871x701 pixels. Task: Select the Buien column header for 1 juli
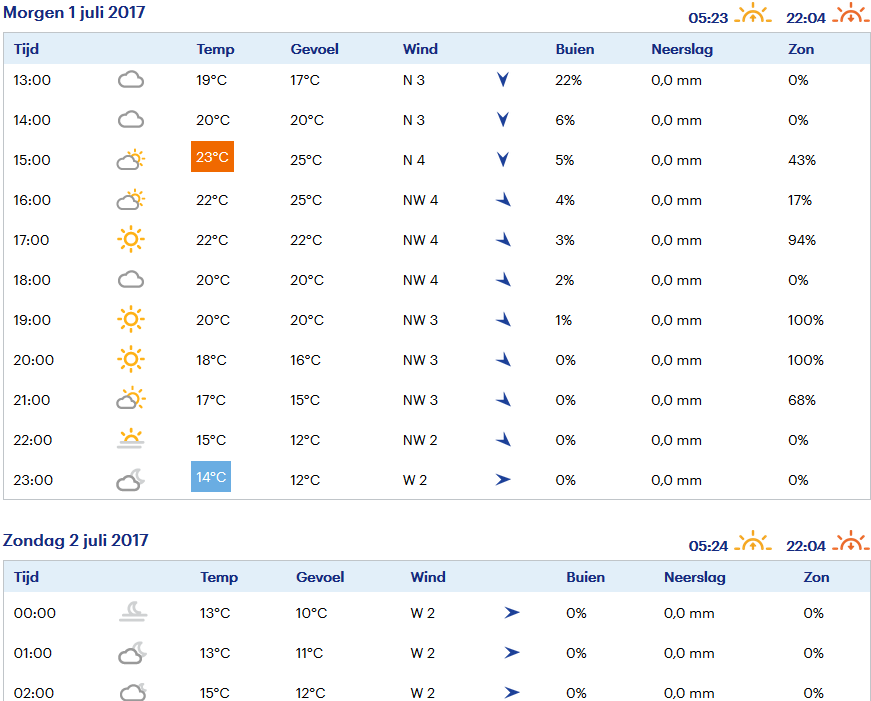tap(575, 49)
